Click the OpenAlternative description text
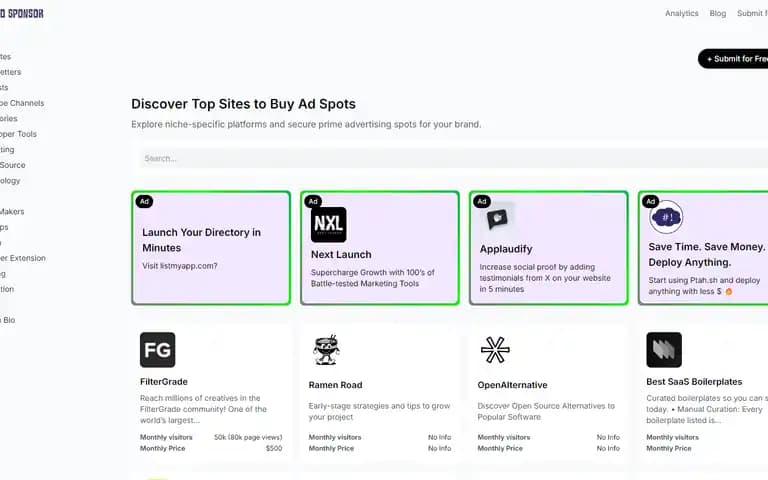768x480 pixels. click(x=546, y=411)
